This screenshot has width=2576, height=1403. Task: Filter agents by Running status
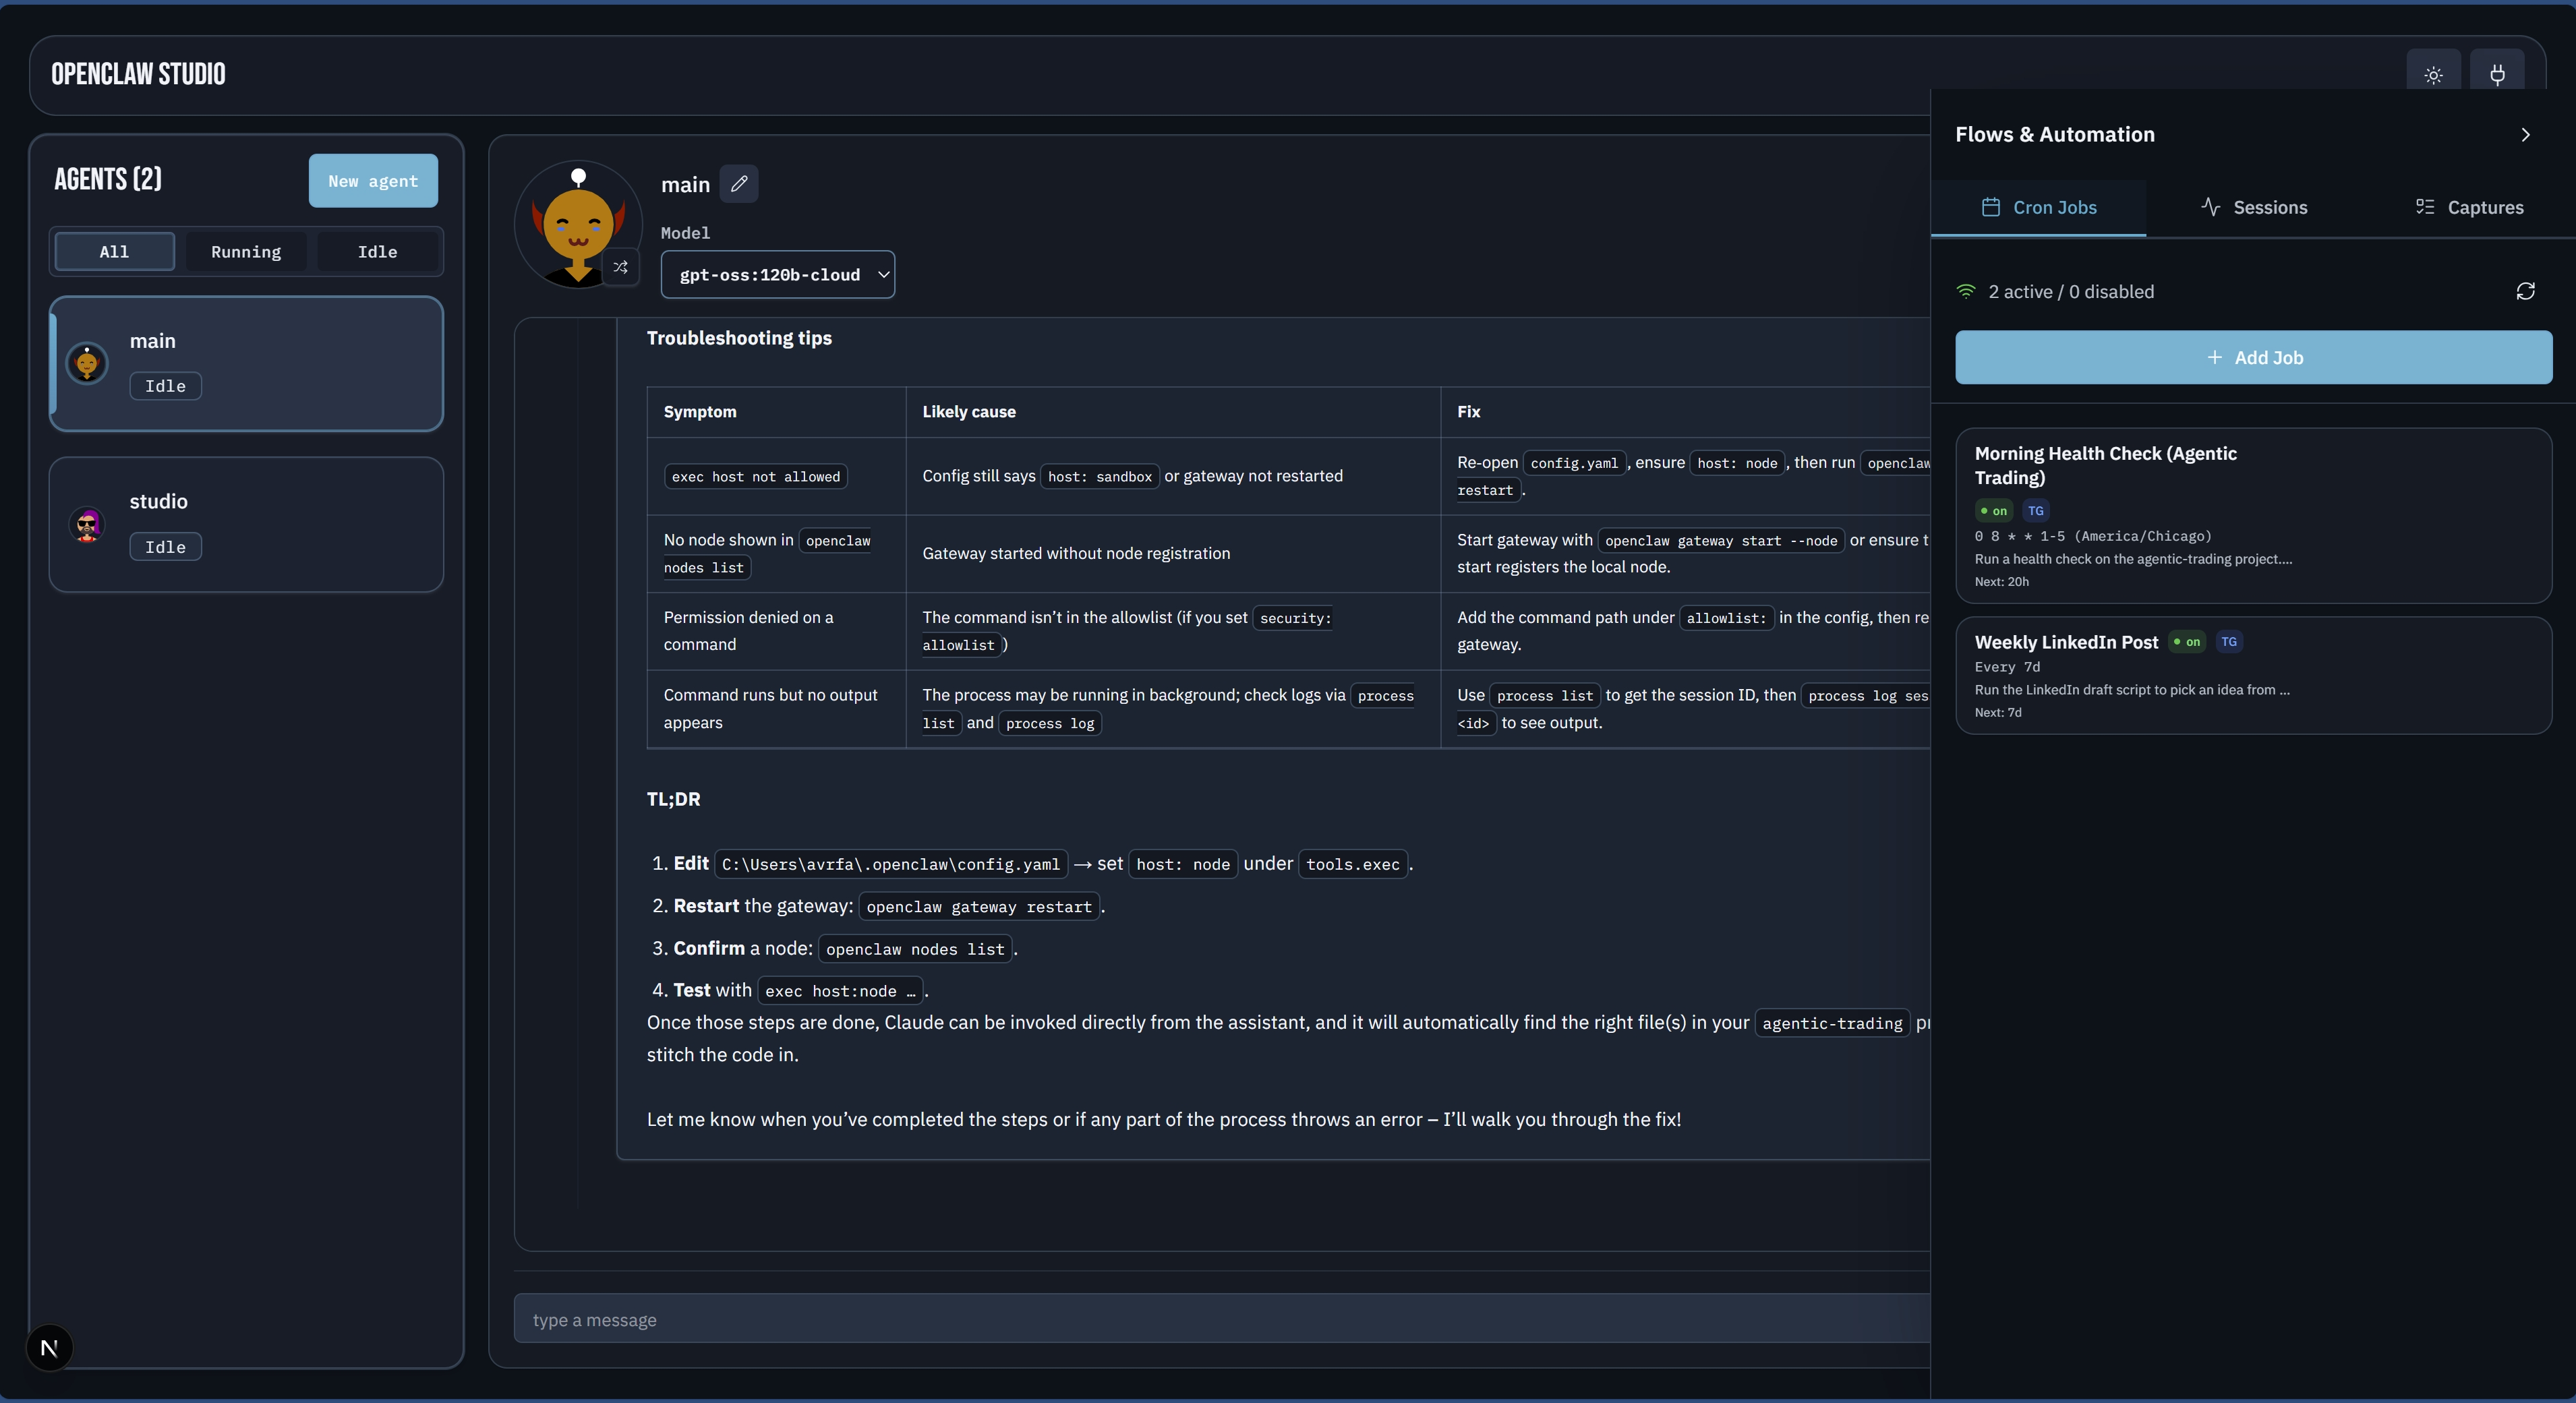pyautogui.click(x=246, y=252)
